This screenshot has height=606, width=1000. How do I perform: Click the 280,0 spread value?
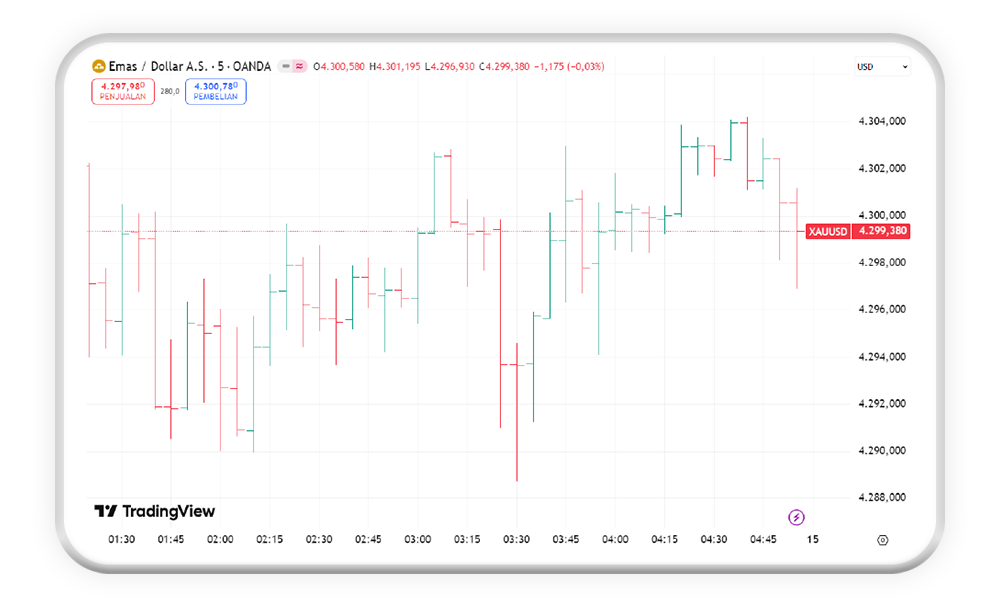coord(170,92)
